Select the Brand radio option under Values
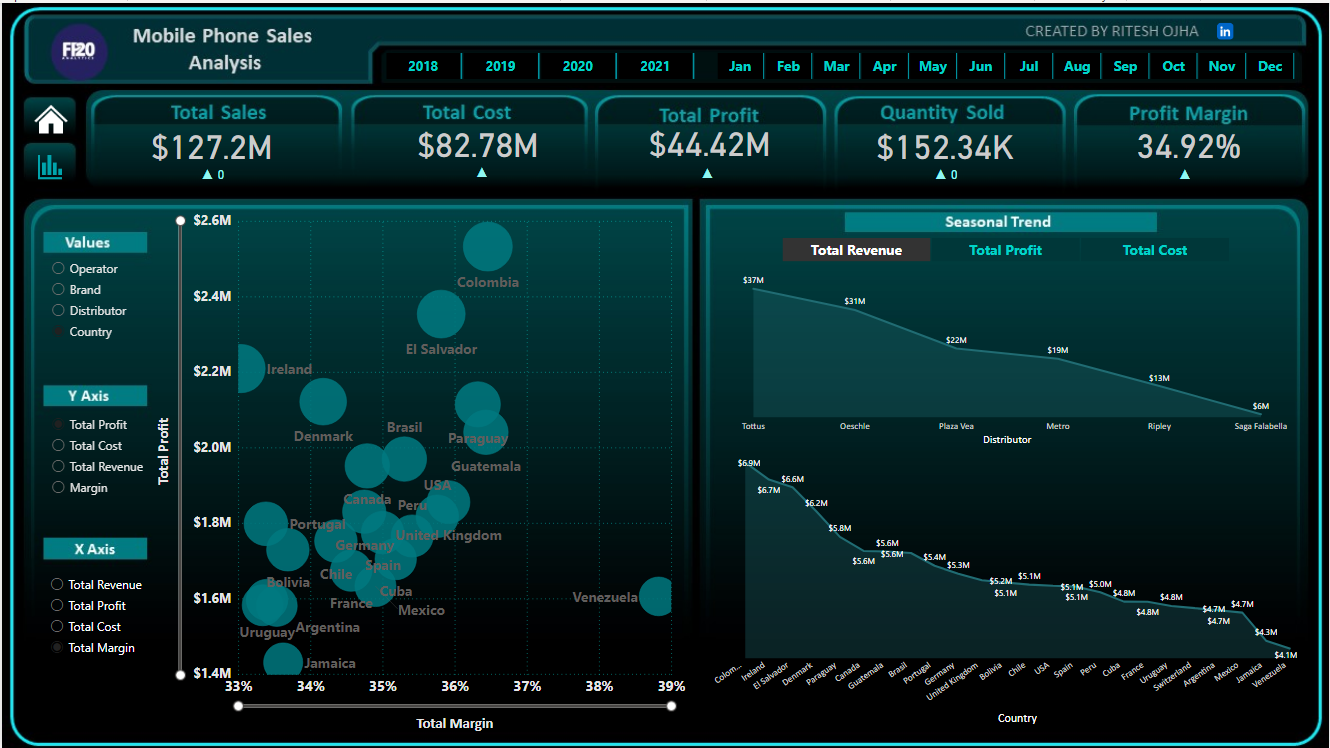 click(x=58, y=290)
